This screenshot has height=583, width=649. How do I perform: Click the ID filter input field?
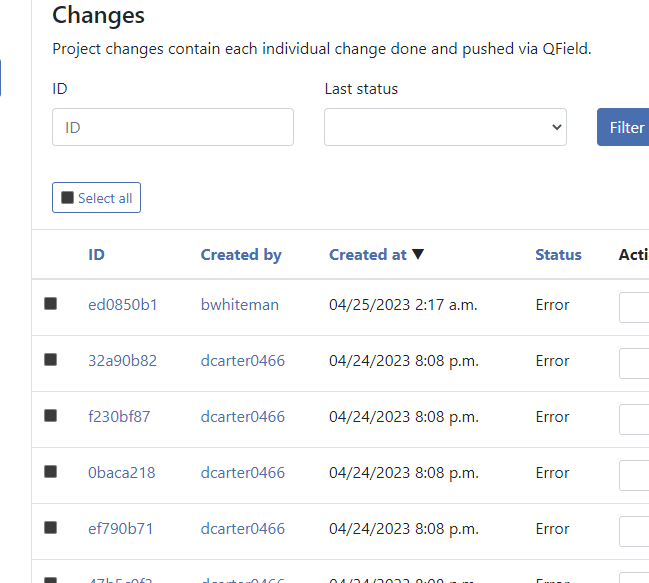click(173, 127)
